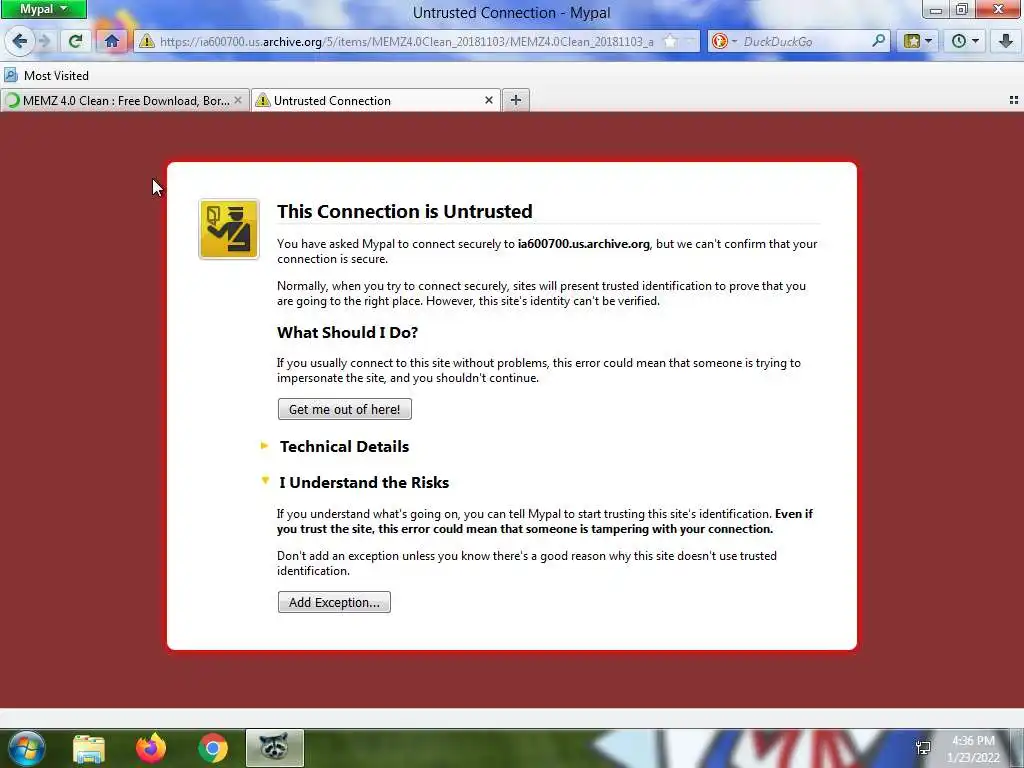This screenshot has width=1024, height=768.
Task: Click the What Should I Do? heading
Action: pos(347,332)
